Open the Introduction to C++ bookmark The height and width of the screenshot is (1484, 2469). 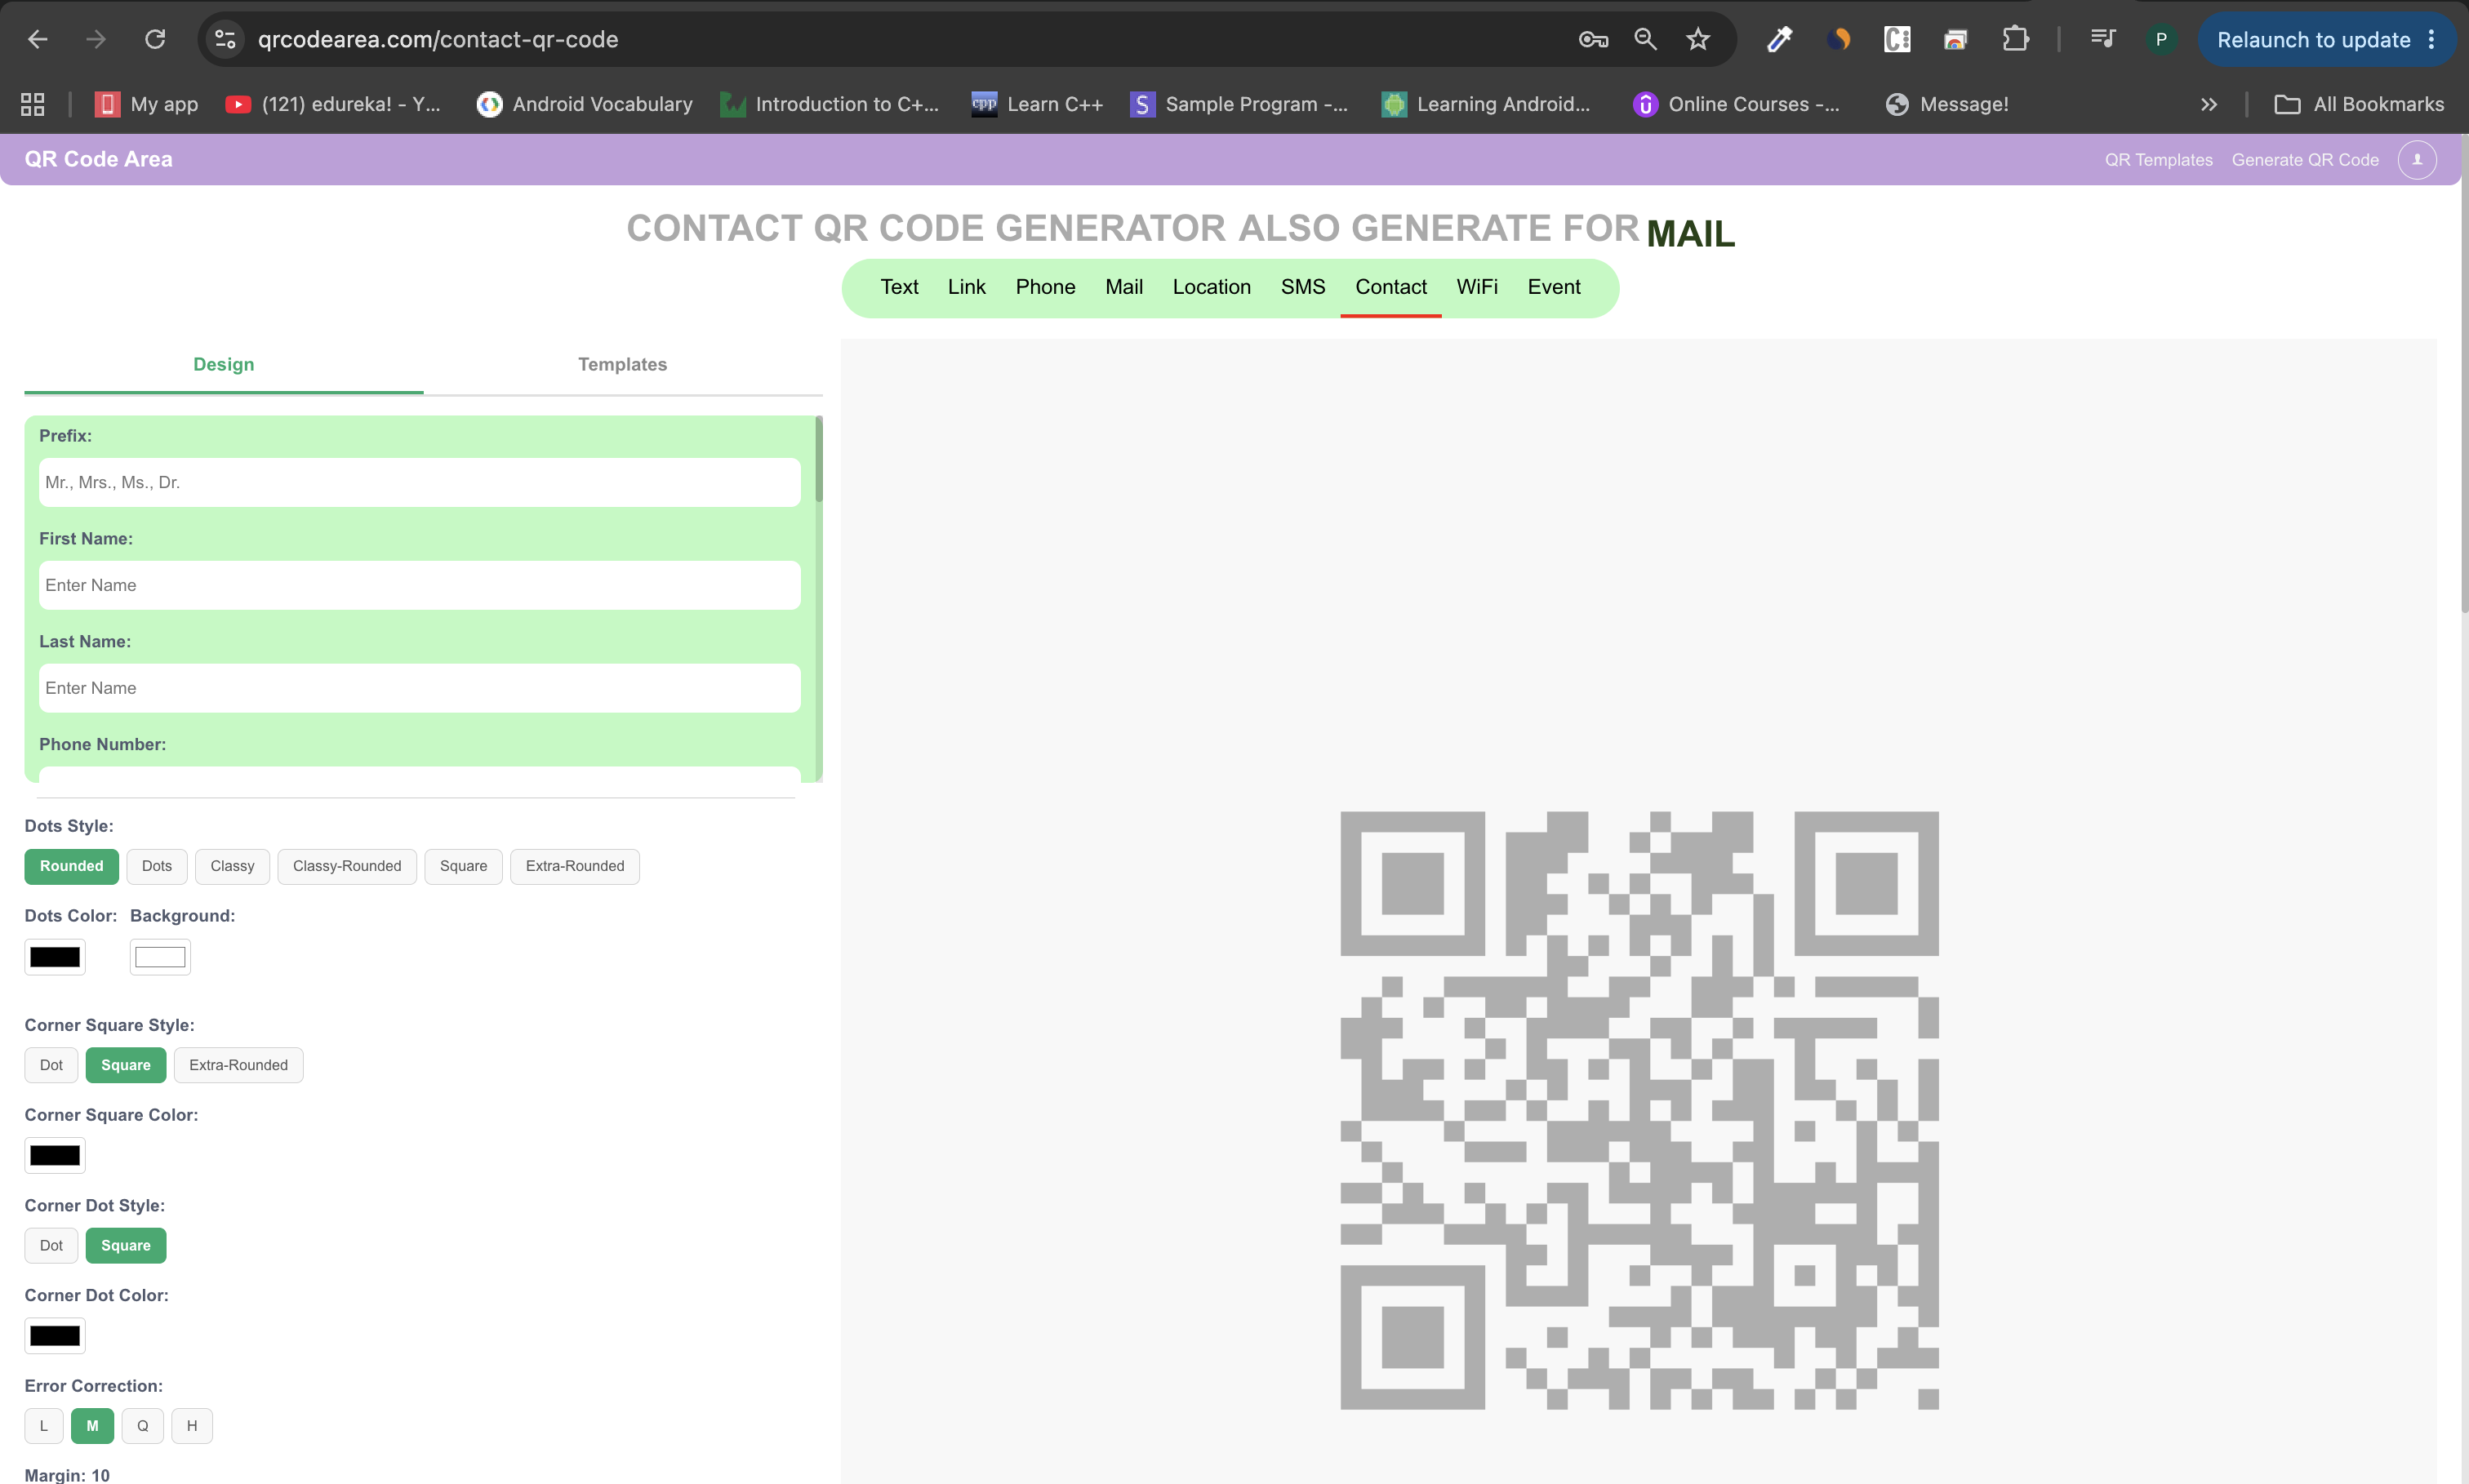coord(830,104)
